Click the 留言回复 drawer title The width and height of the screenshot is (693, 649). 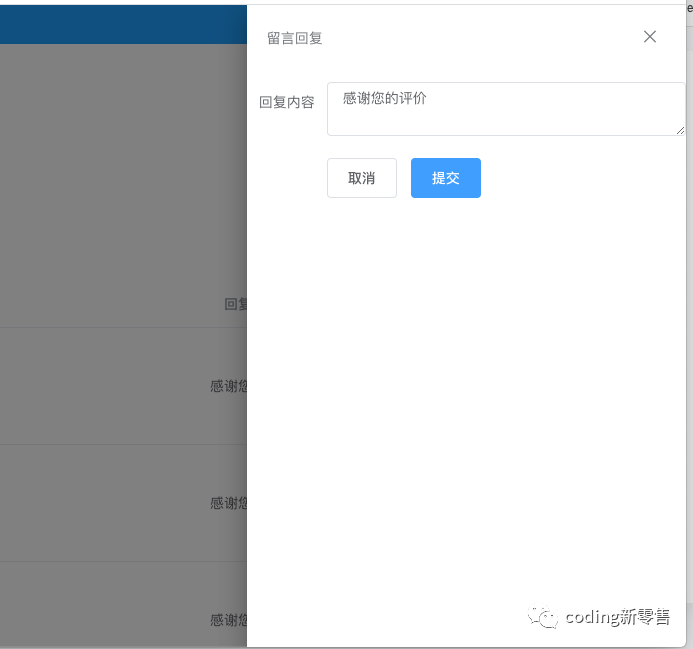click(x=295, y=38)
